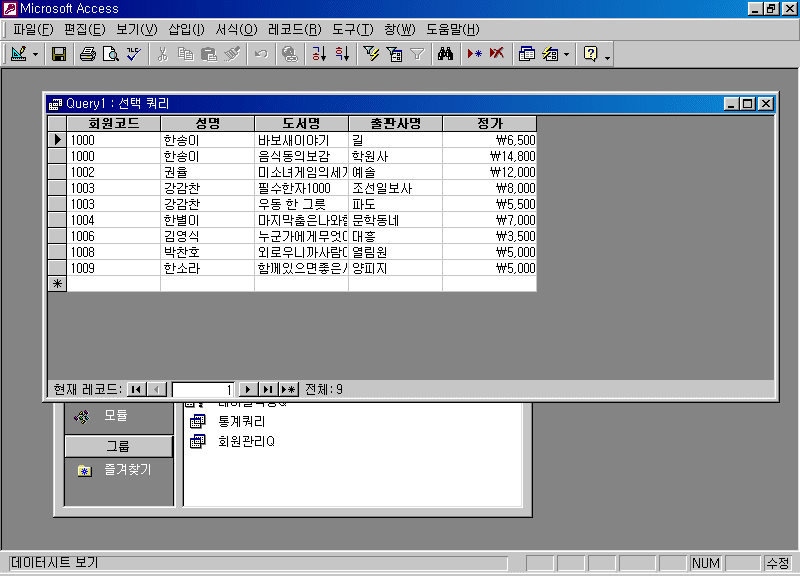Click the cell containing 바보새이야기
The width and height of the screenshot is (800, 576).
[x=302, y=140]
